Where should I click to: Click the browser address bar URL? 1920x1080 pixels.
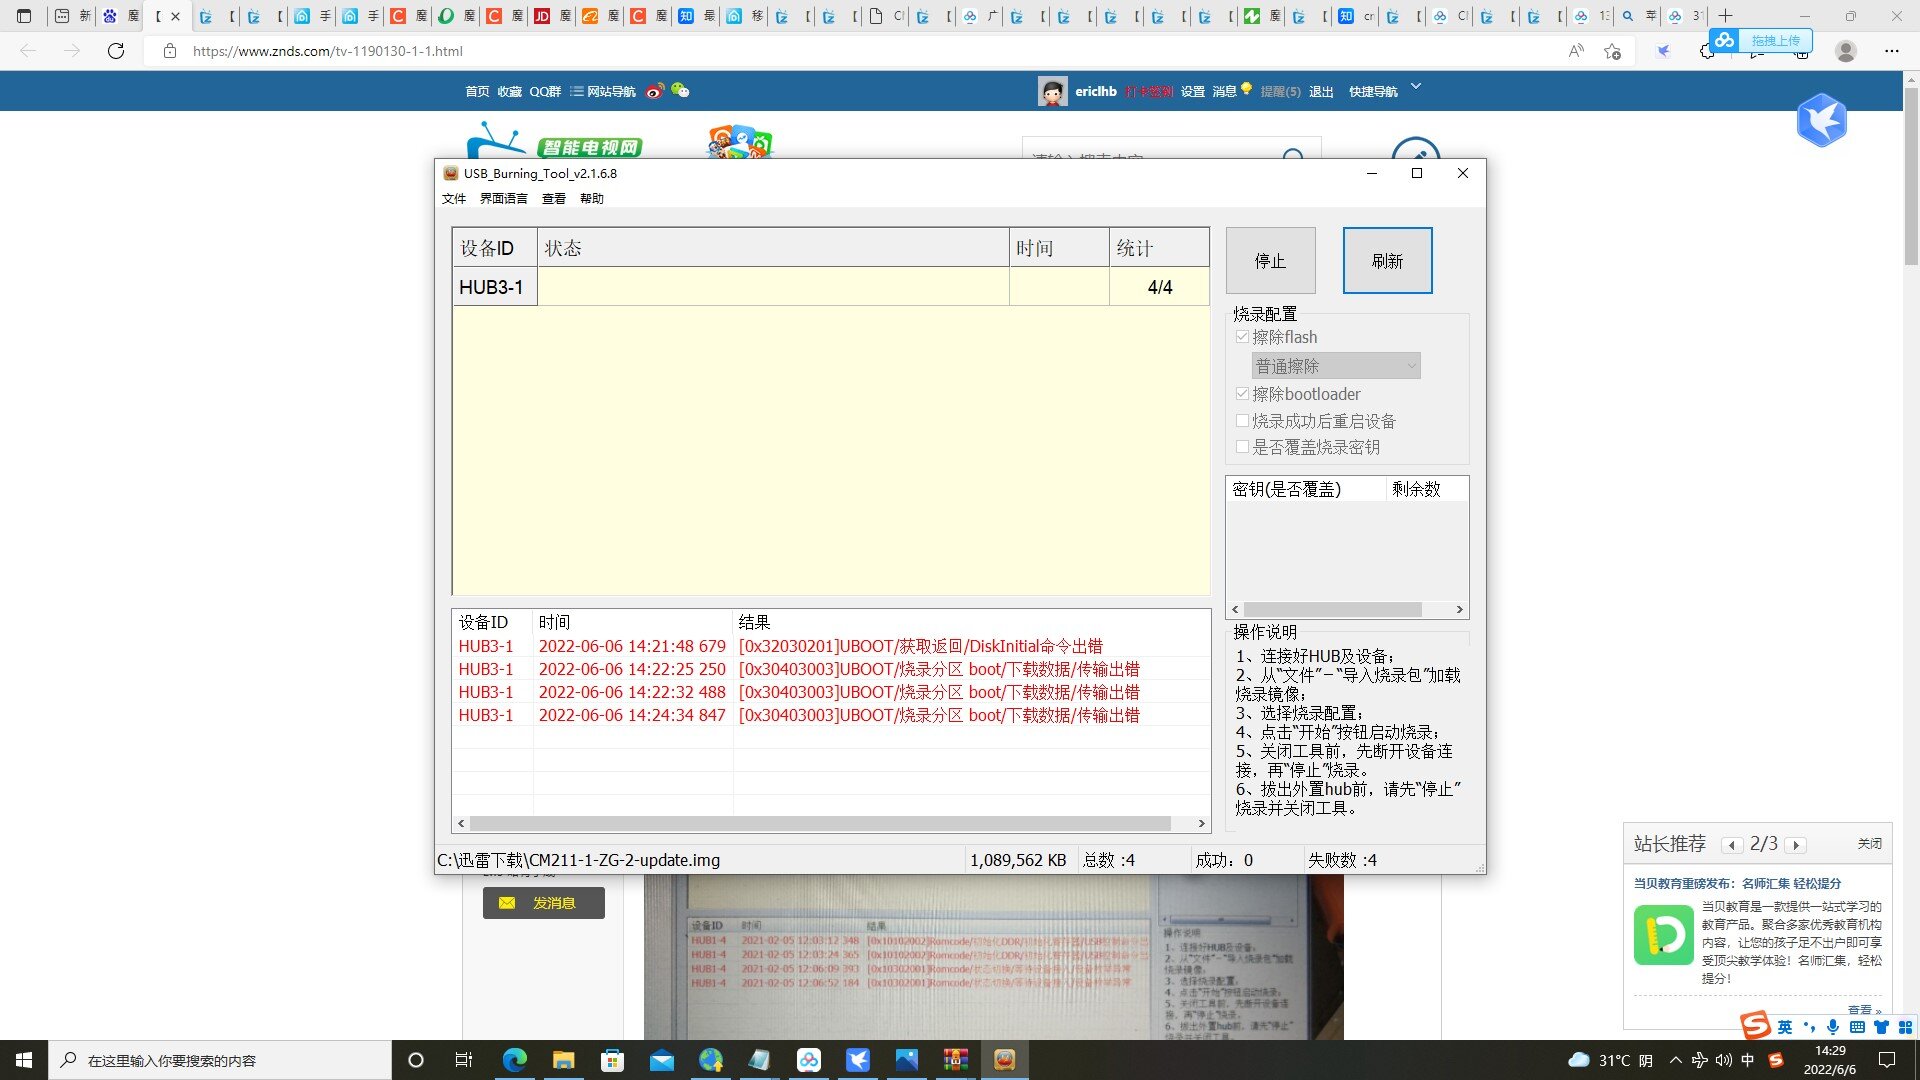tap(327, 51)
